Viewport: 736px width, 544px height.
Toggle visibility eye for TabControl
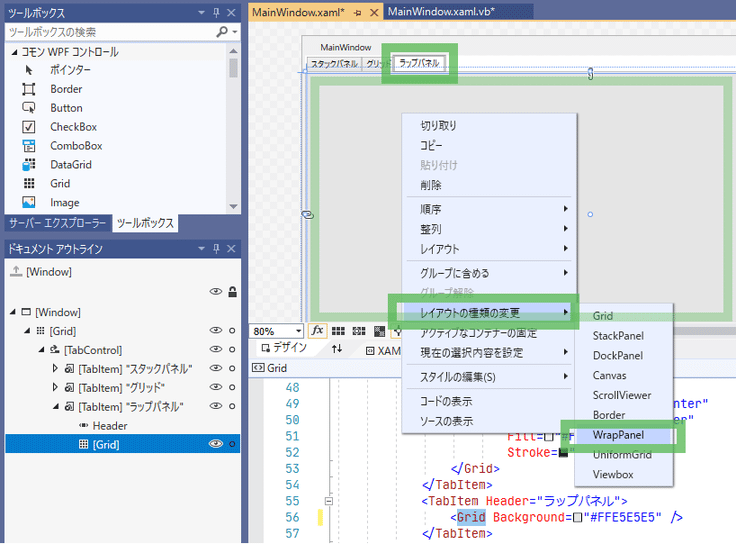pyautogui.click(x=215, y=349)
